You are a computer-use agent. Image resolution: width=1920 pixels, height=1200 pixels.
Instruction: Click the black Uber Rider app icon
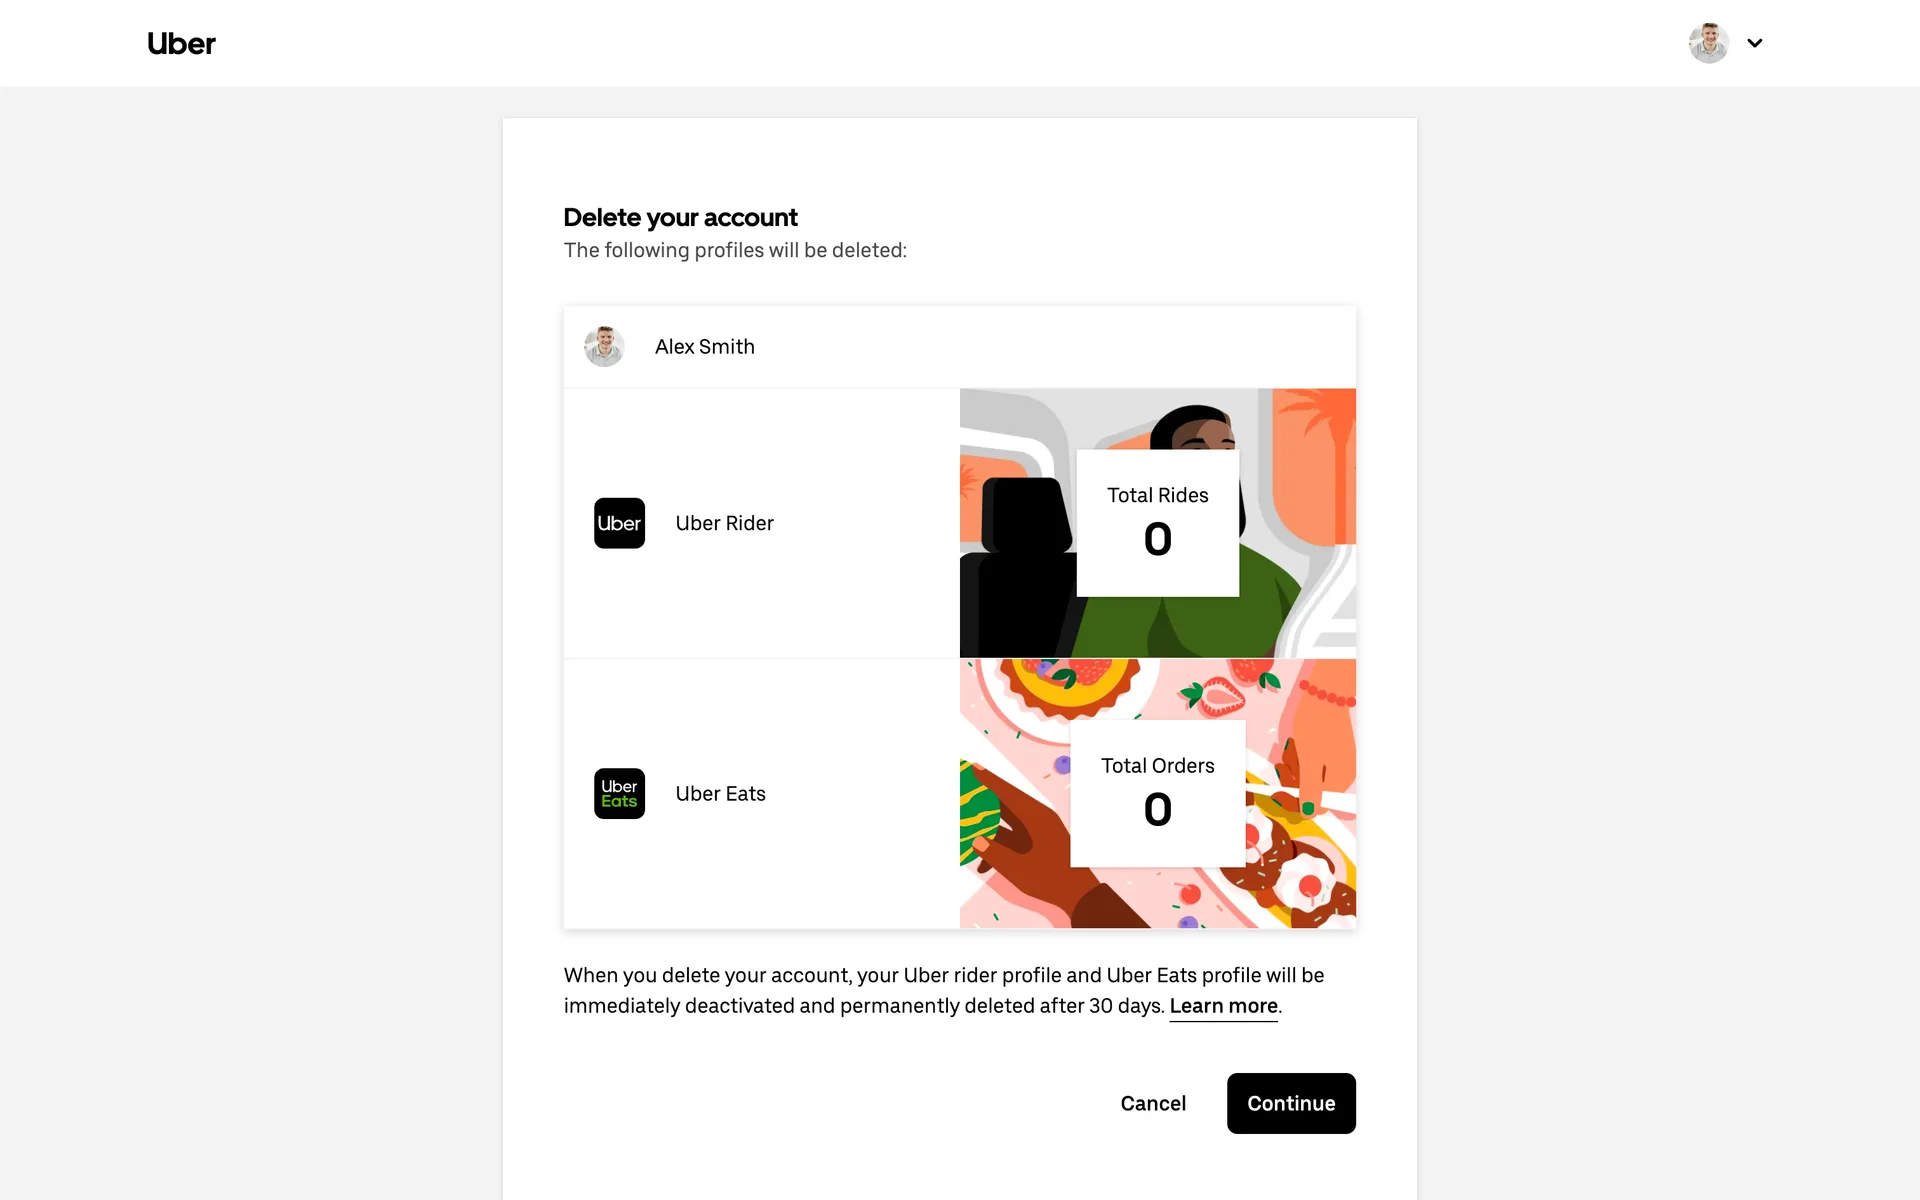tap(619, 523)
